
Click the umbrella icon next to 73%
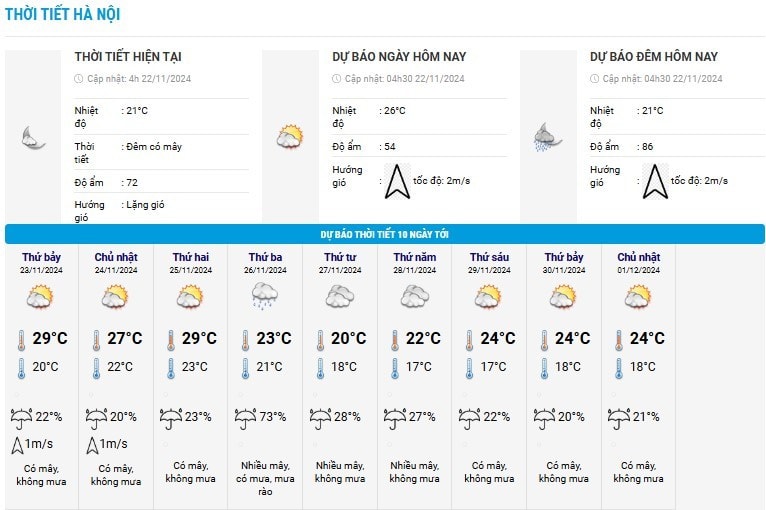[245, 419]
